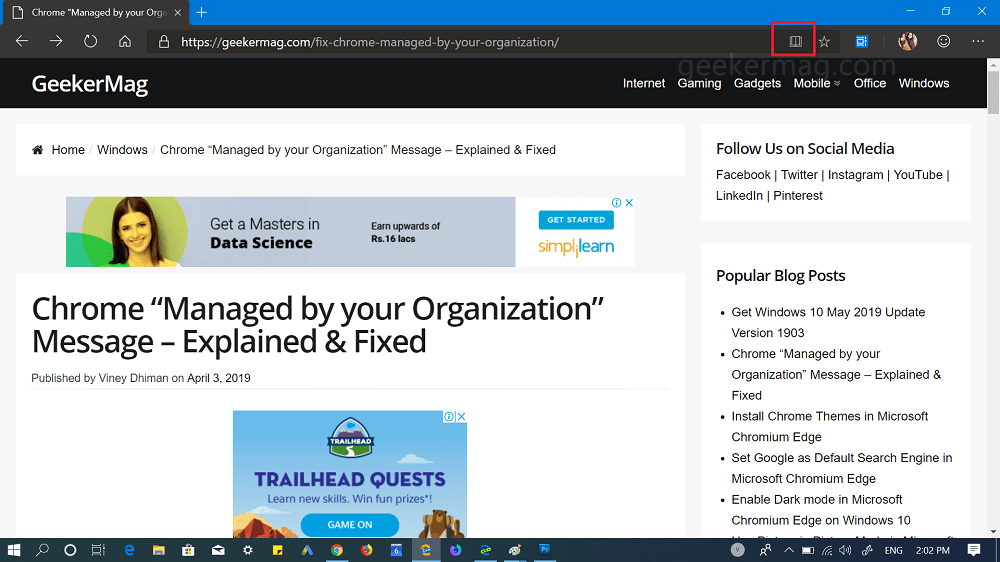Open Photoshop from taskbar
1000x562 pixels.
pos(544,549)
